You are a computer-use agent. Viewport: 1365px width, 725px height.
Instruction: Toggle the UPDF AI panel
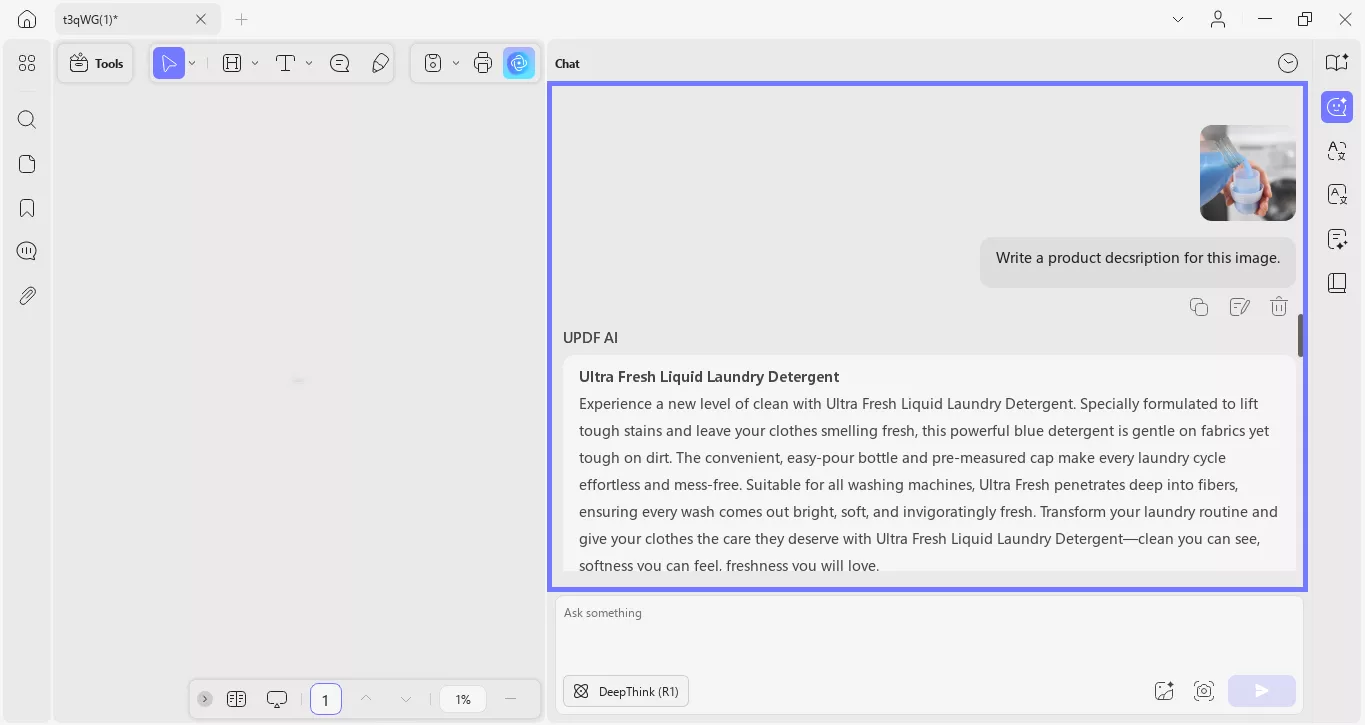[1337, 107]
